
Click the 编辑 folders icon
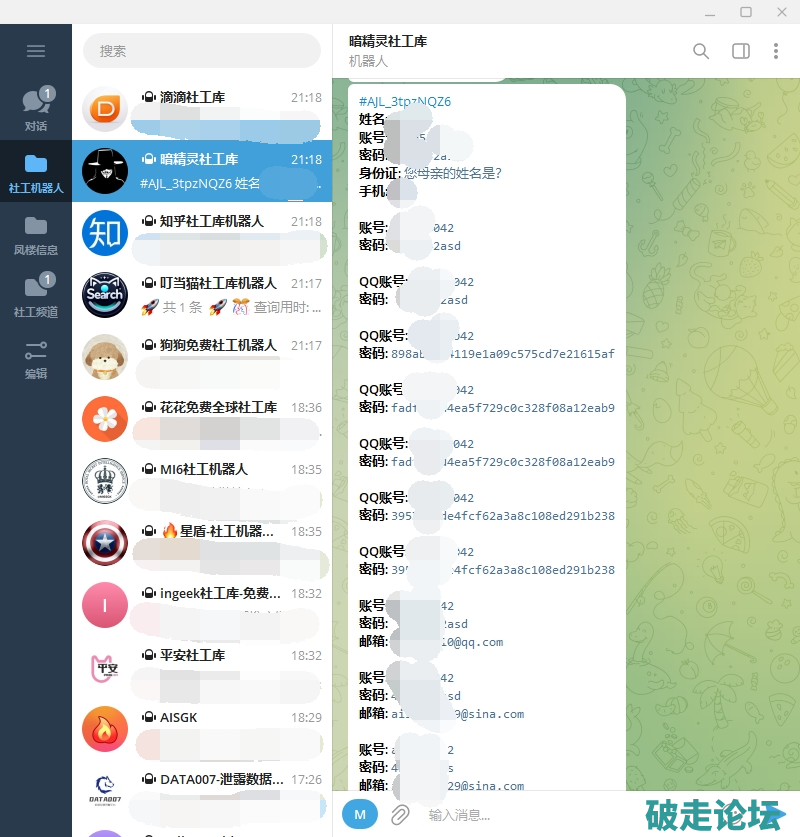click(36, 358)
